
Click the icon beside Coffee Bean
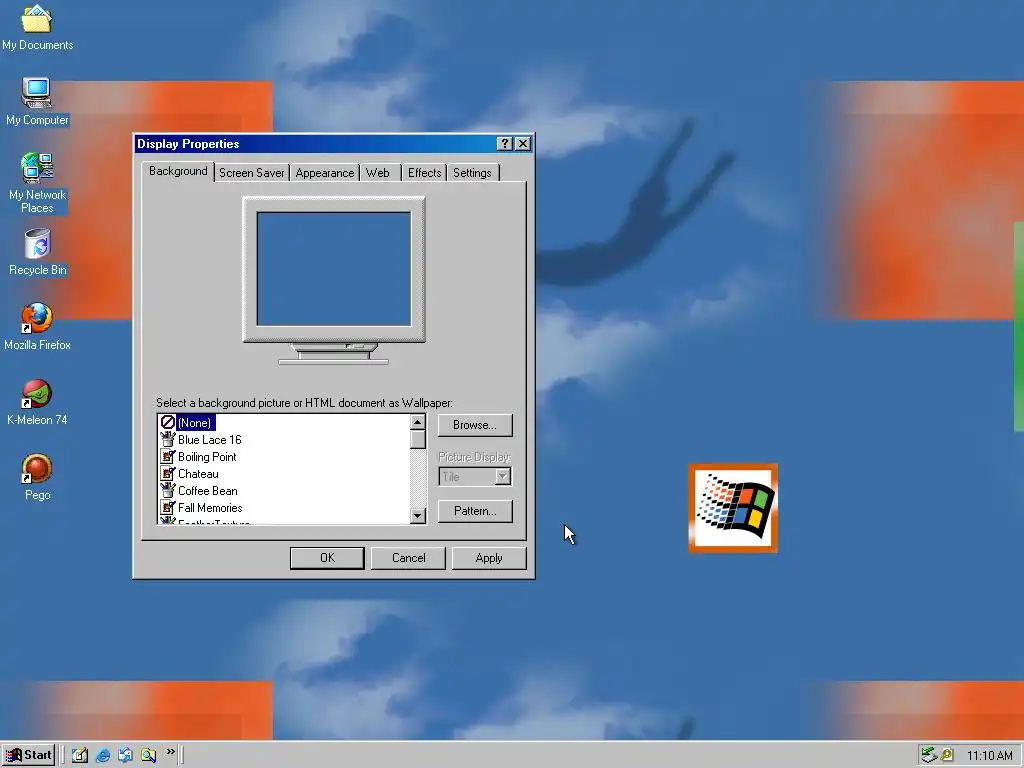(168, 490)
